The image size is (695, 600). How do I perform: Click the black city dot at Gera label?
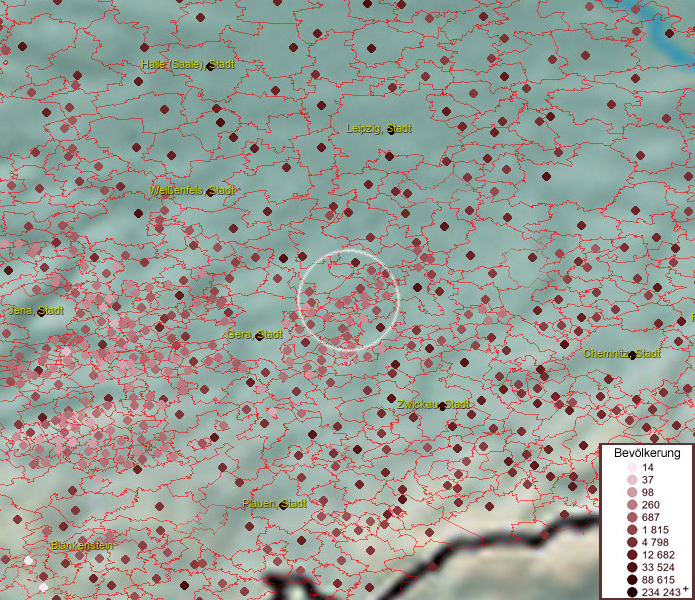tap(260, 336)
